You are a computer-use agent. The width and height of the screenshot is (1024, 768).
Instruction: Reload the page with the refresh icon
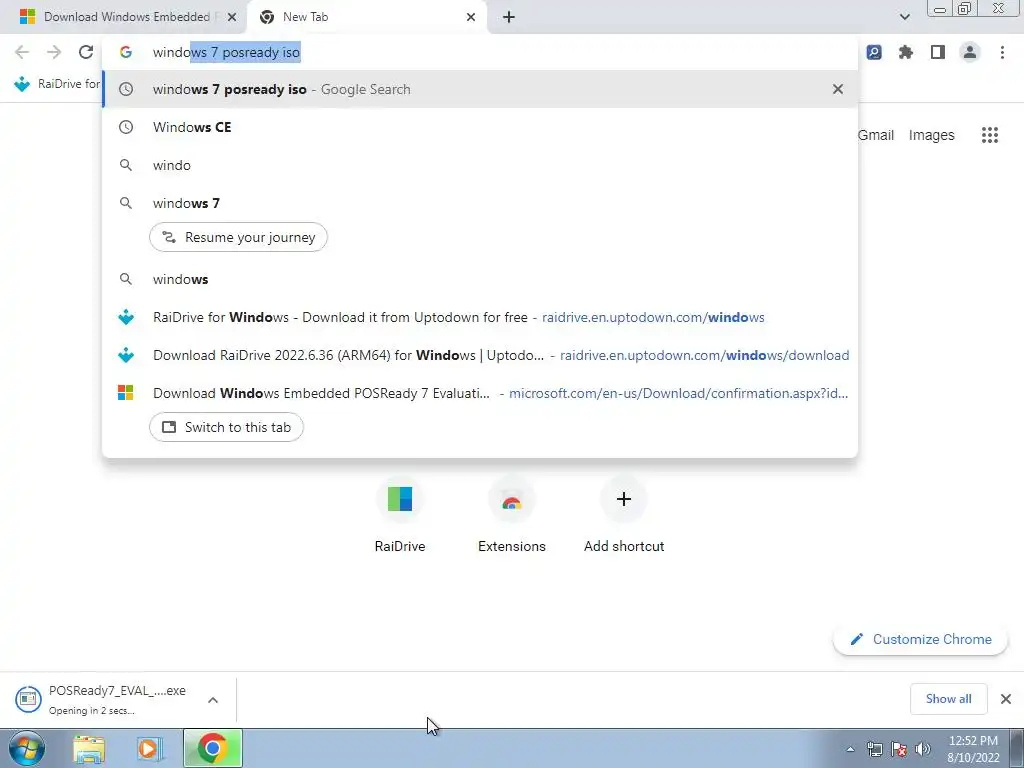pos(86,52)
